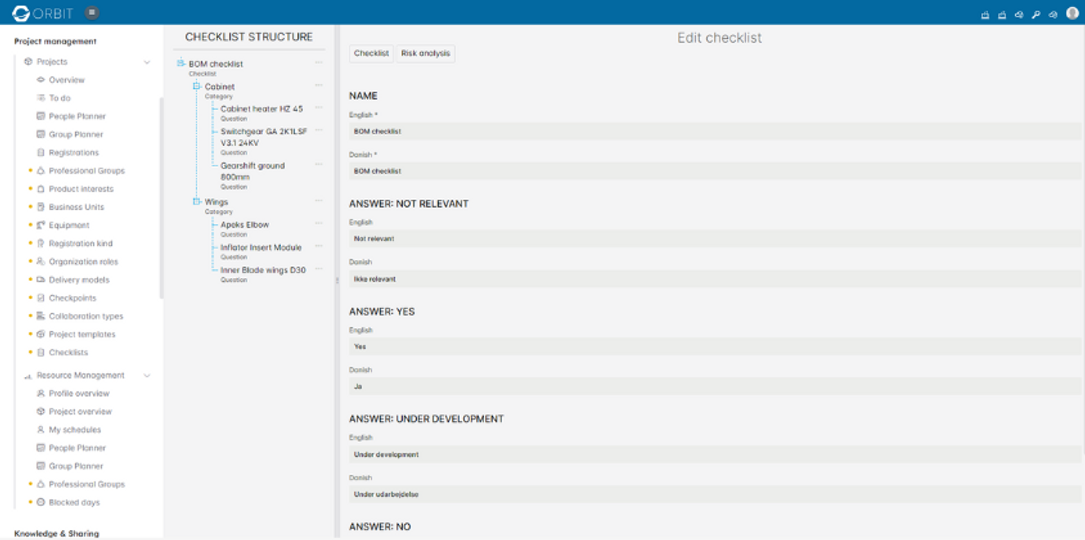Select the Apeks Elbow question
Screen dimensions: 1085x540
pos(244,225)
